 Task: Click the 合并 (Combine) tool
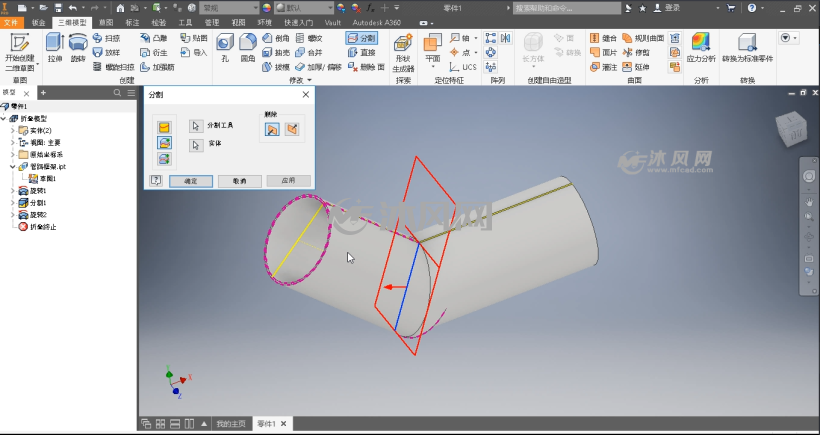click(309, 52)
